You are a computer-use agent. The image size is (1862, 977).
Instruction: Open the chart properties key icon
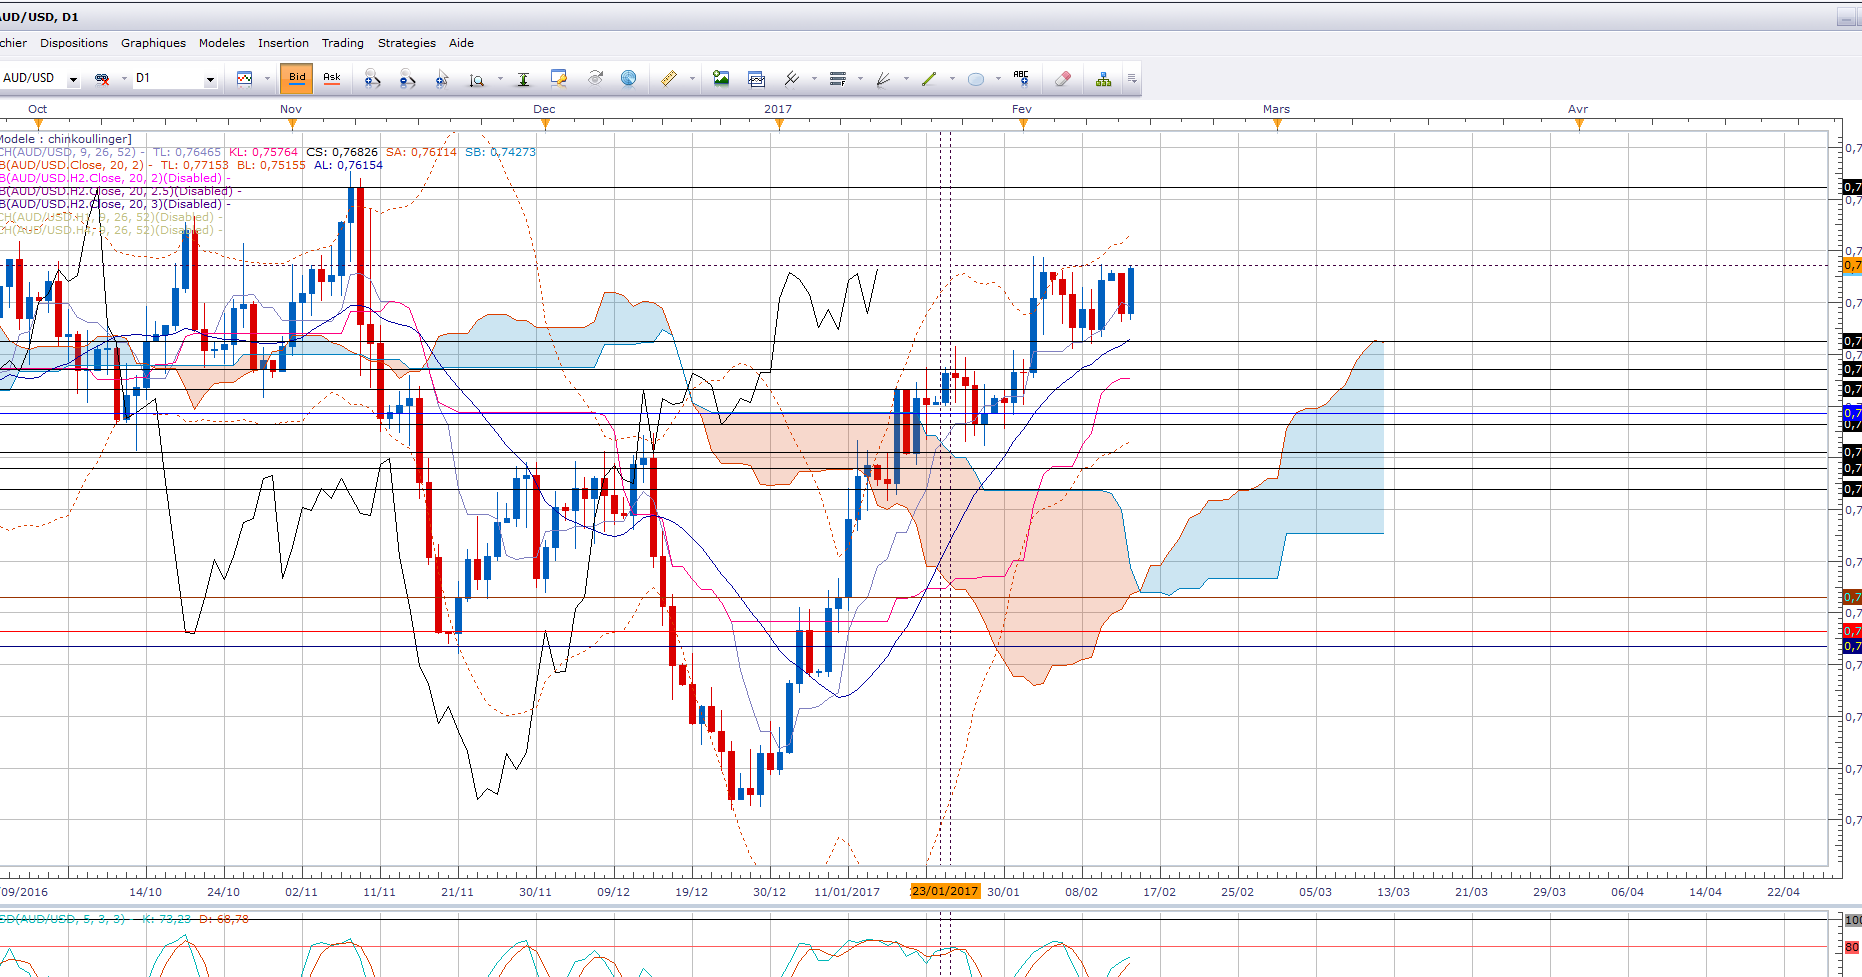(559, 78)
